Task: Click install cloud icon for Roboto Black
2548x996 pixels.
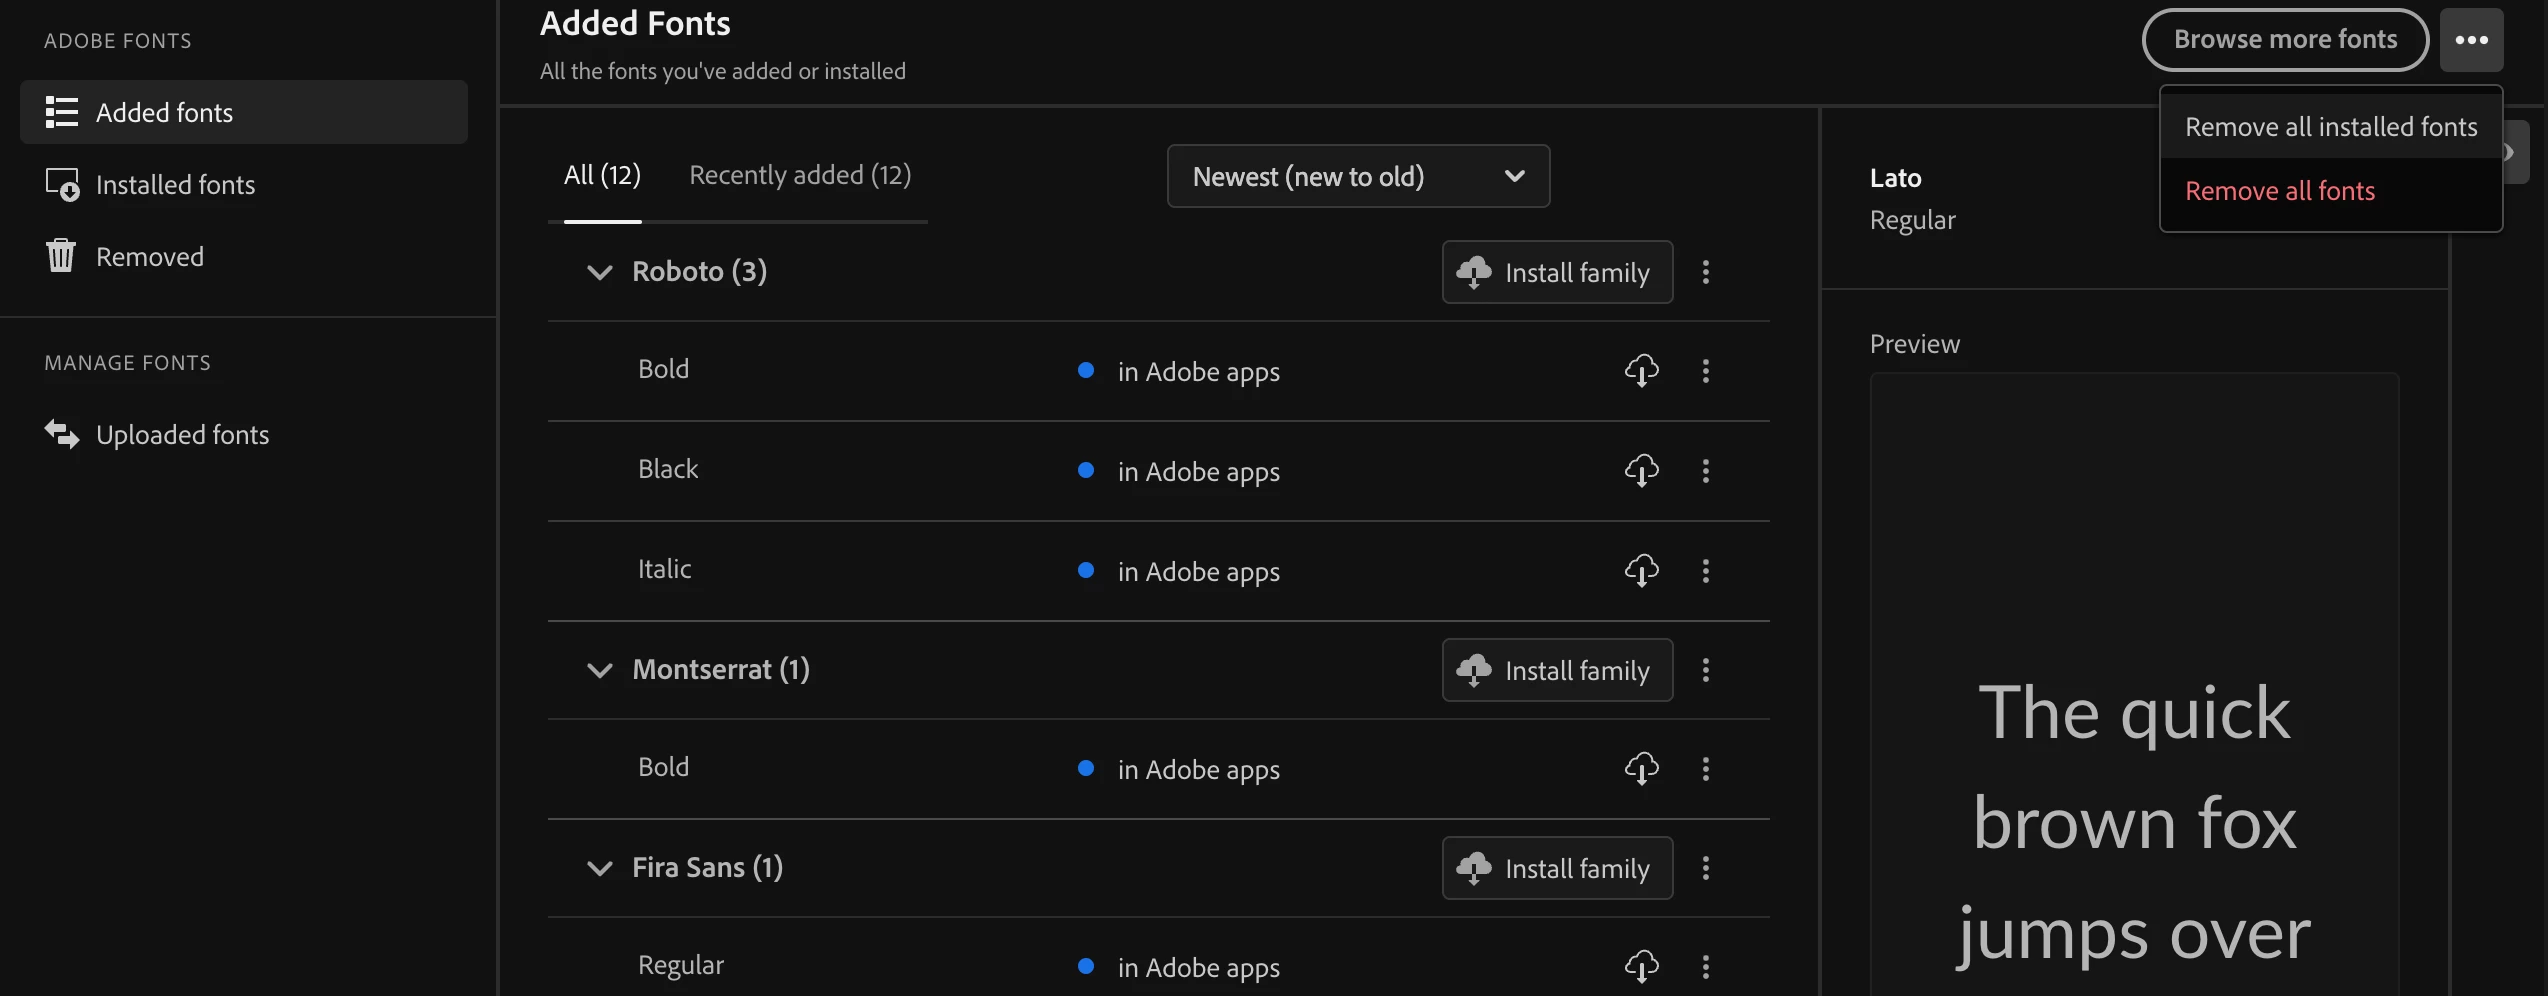Action: [1641, 470]
